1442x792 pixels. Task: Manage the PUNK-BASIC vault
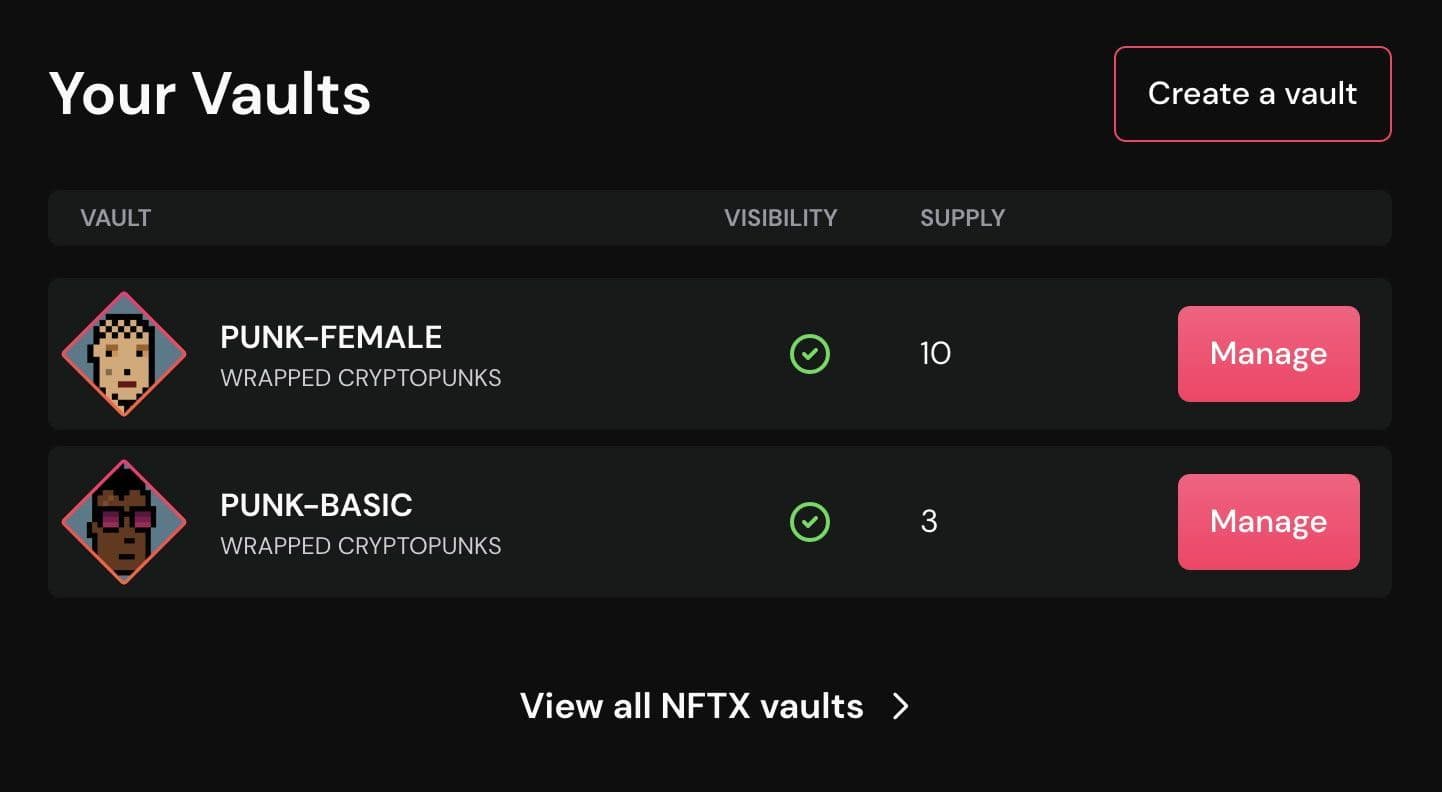[1268, 522]
